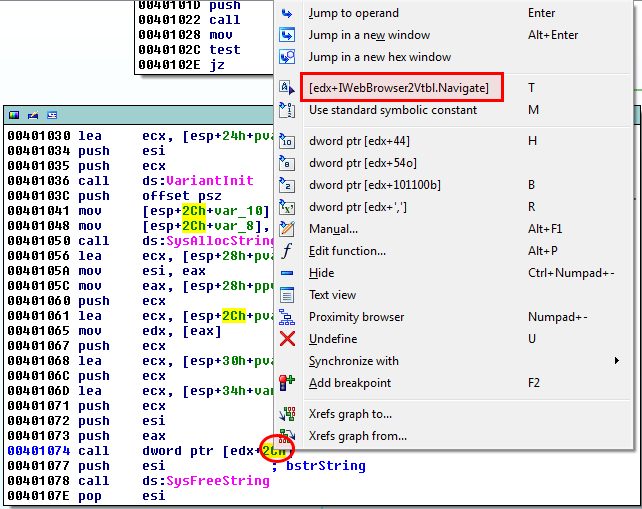Click the Jump in a new window icon
The height and width of the screenshot is (509, 642).
coord(288,35)
